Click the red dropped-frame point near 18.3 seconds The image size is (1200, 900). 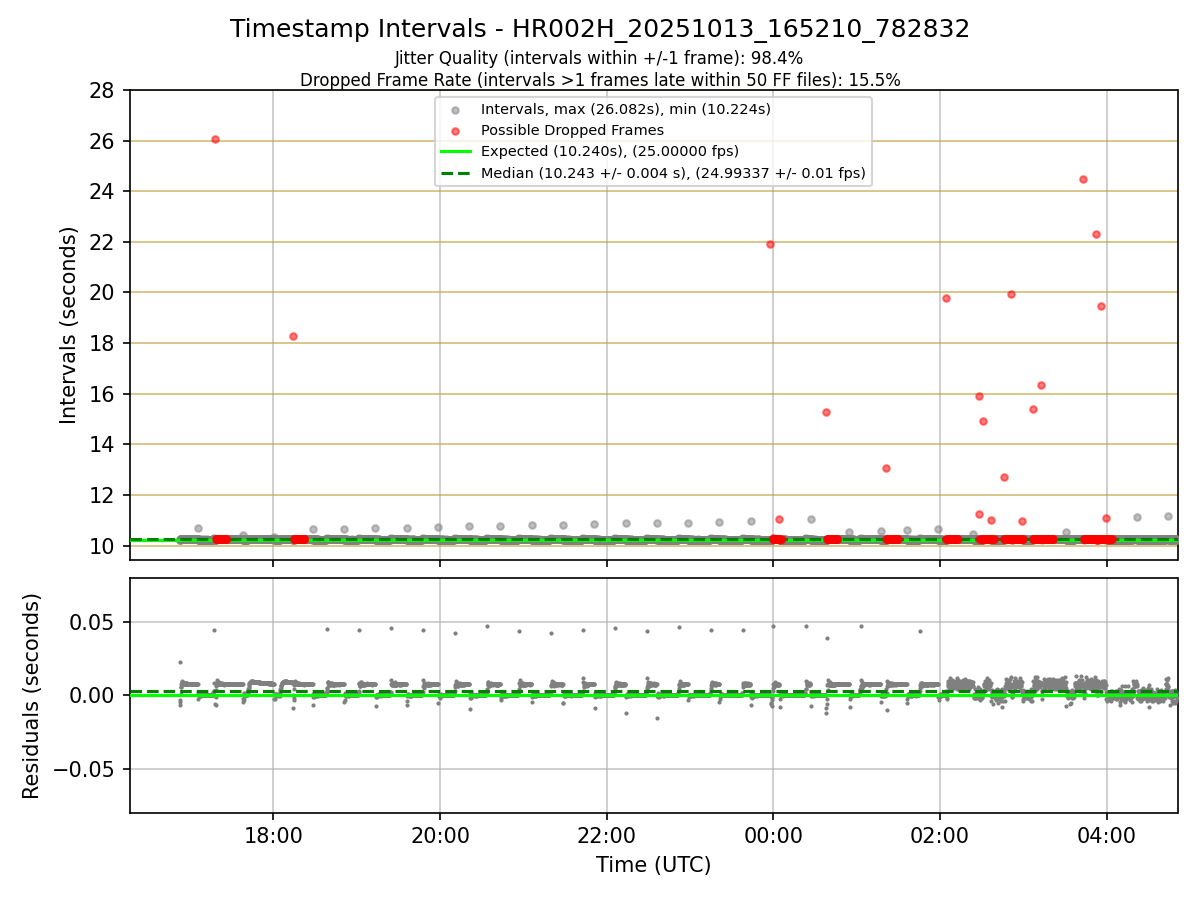click(293, 336)
